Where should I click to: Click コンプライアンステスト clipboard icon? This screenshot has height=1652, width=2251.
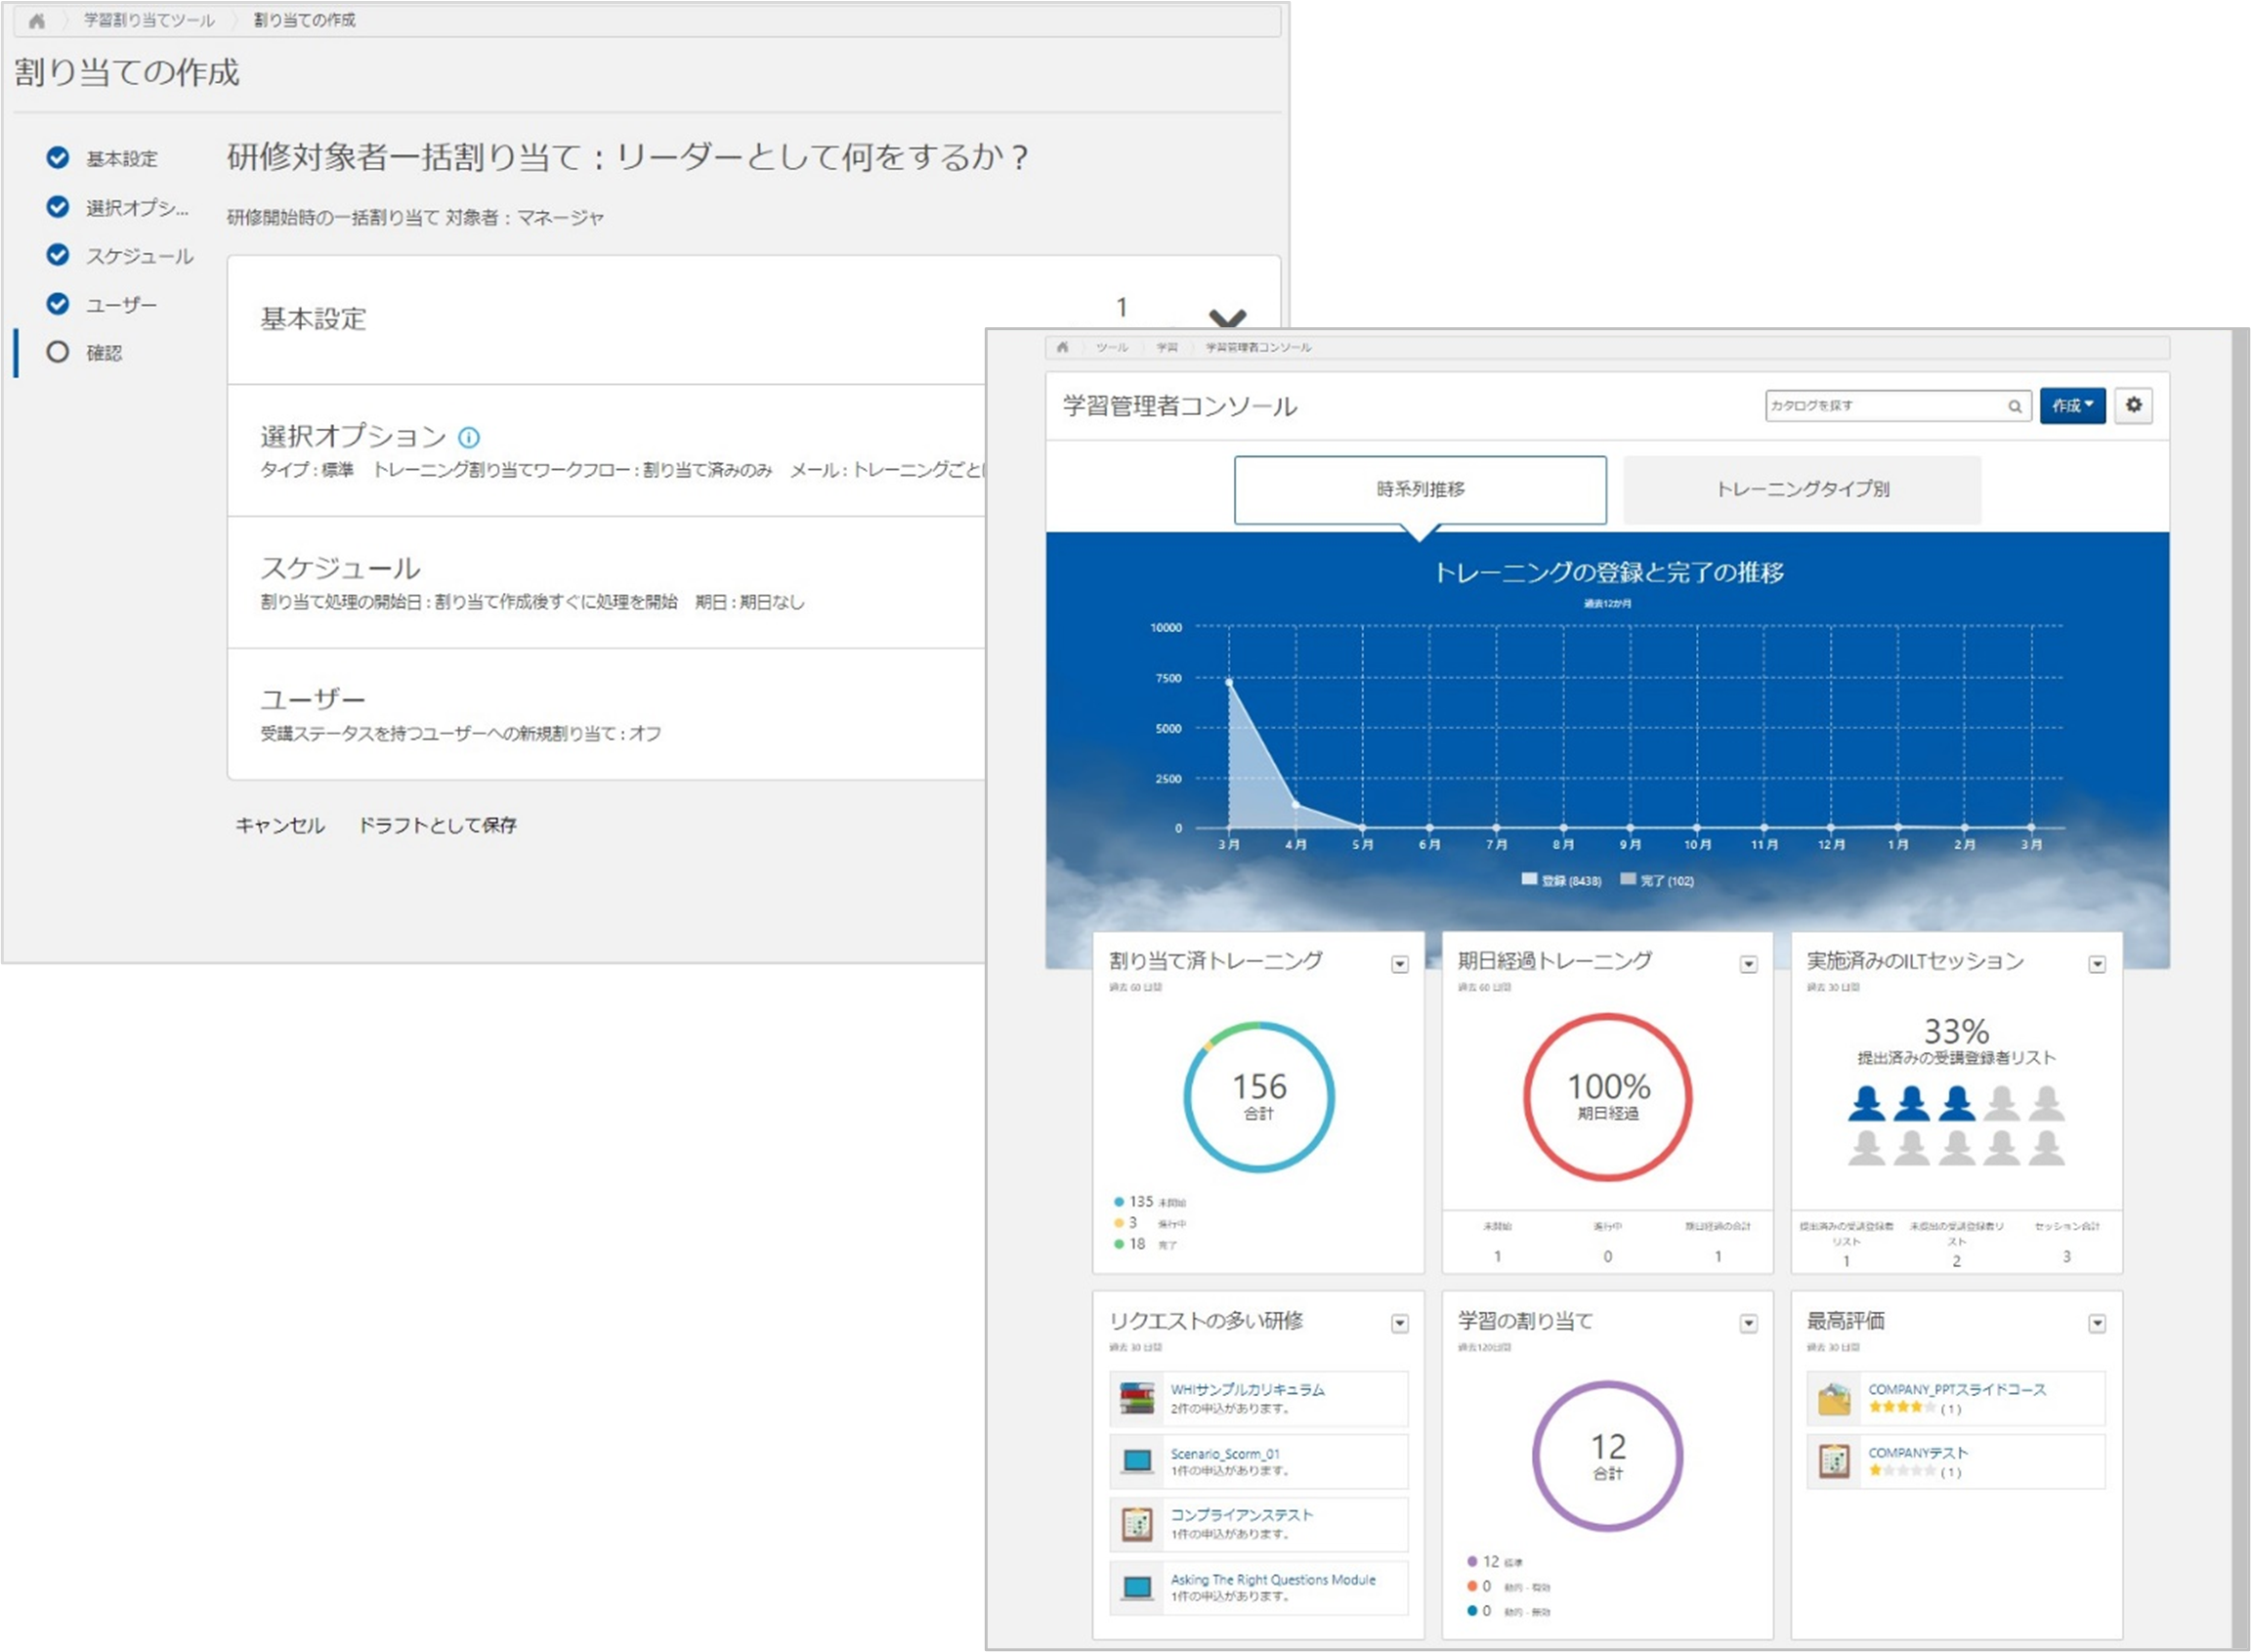(x=1137, y=1524)
